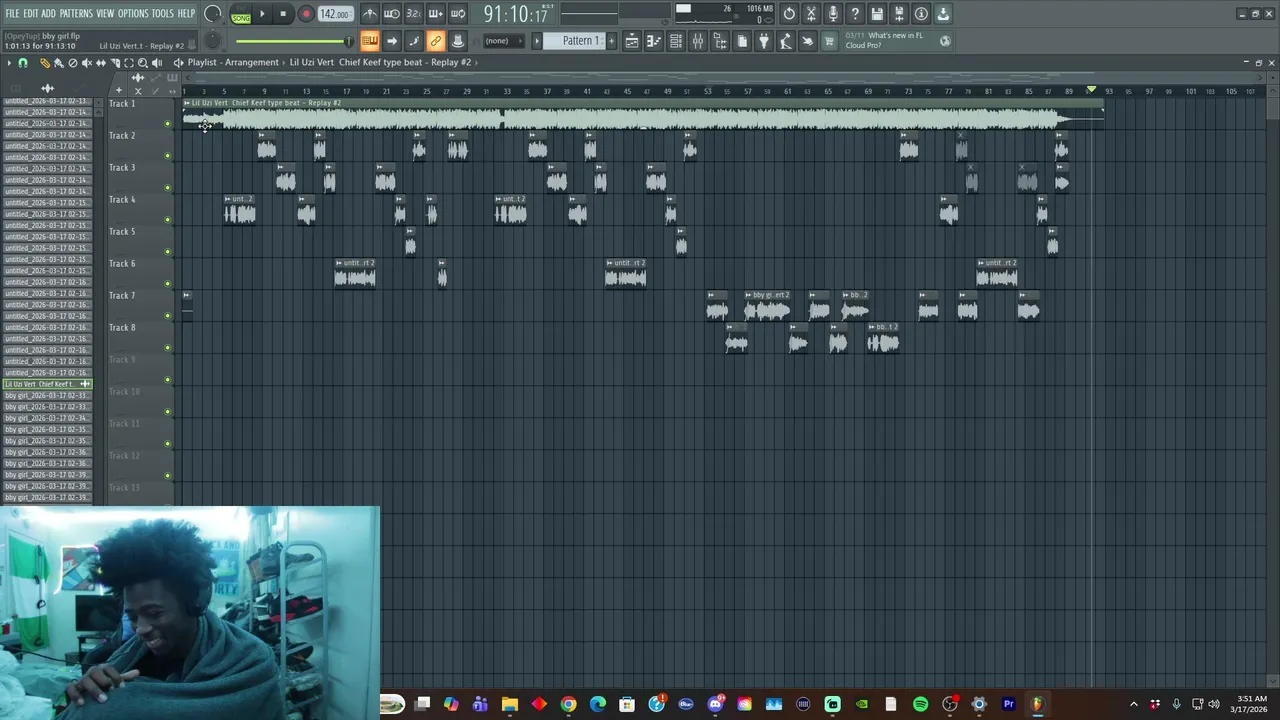
Task: Click the Record button
Action: point(306,14)
